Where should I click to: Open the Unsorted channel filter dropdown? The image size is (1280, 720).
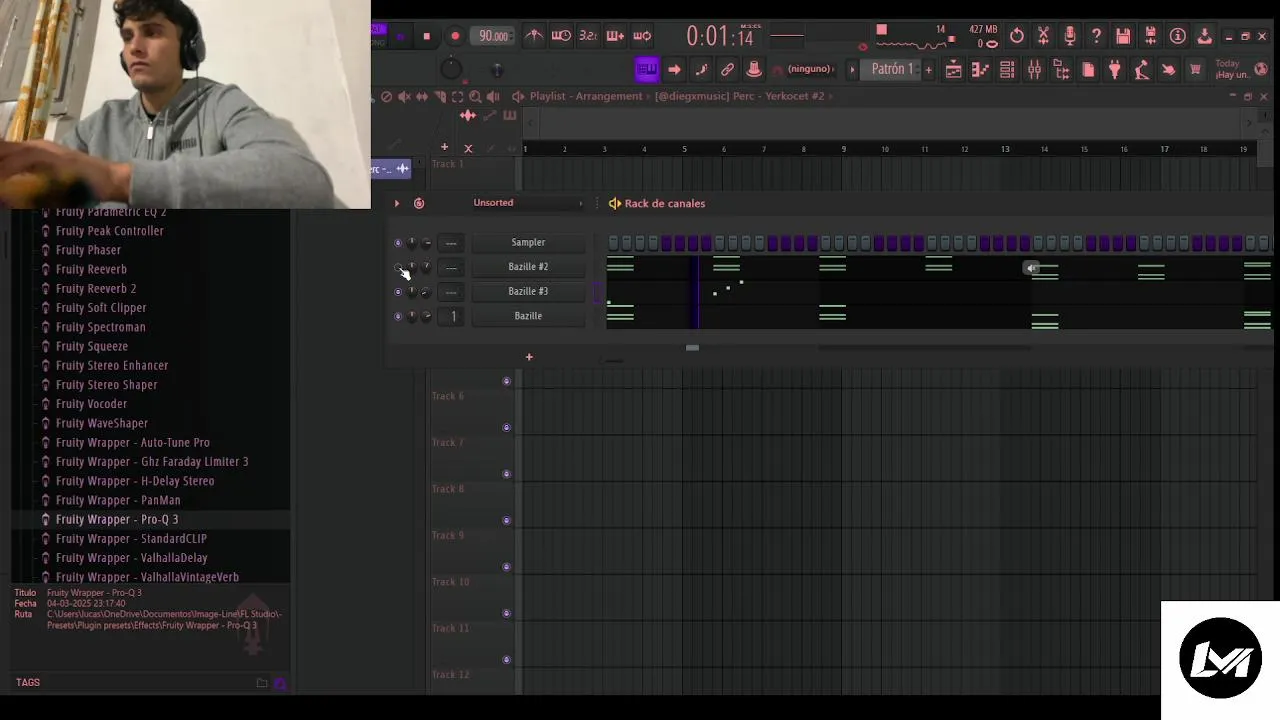click(527, 203)
